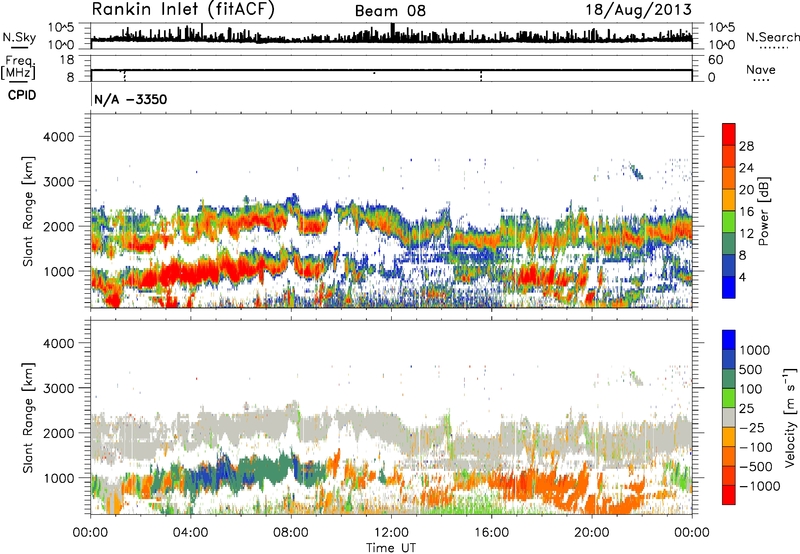This screenshot has width=800, height=554.
Task: Click the '4' tick on Power colorbar
Action: [x=742, y=278]
